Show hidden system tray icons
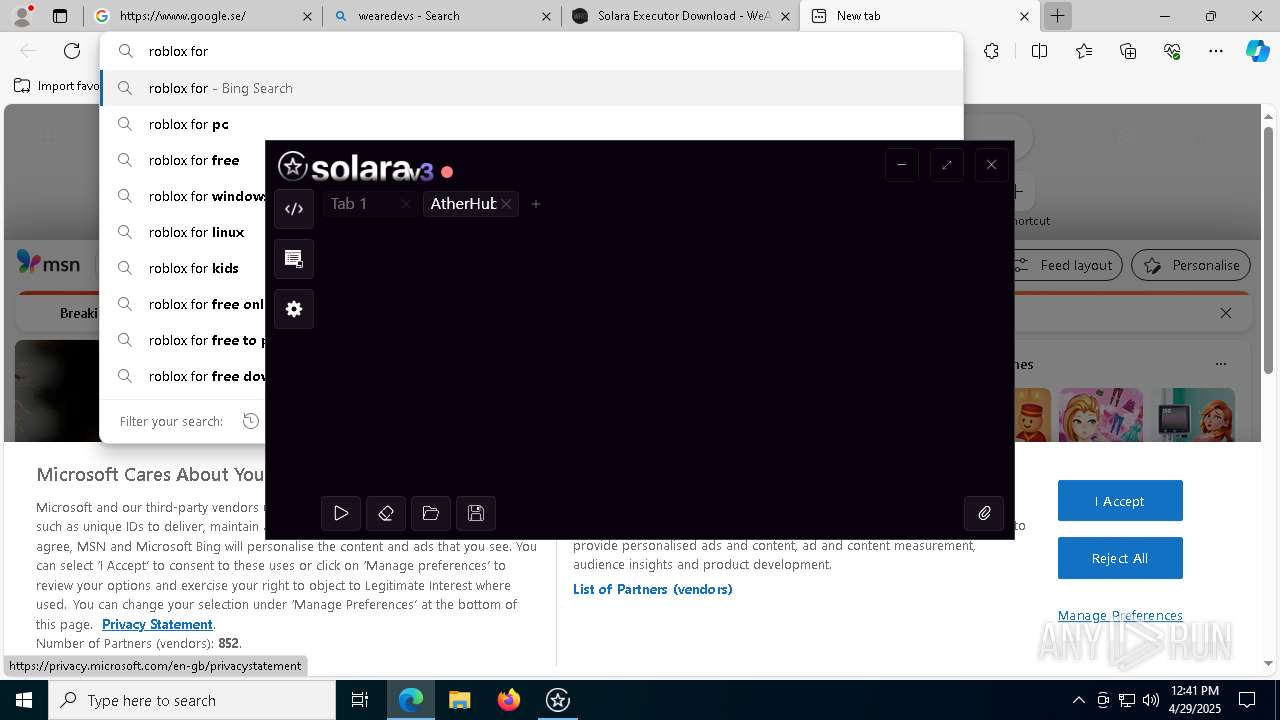Screen dimensions: 1280x720 click(x=1078, y=700)
